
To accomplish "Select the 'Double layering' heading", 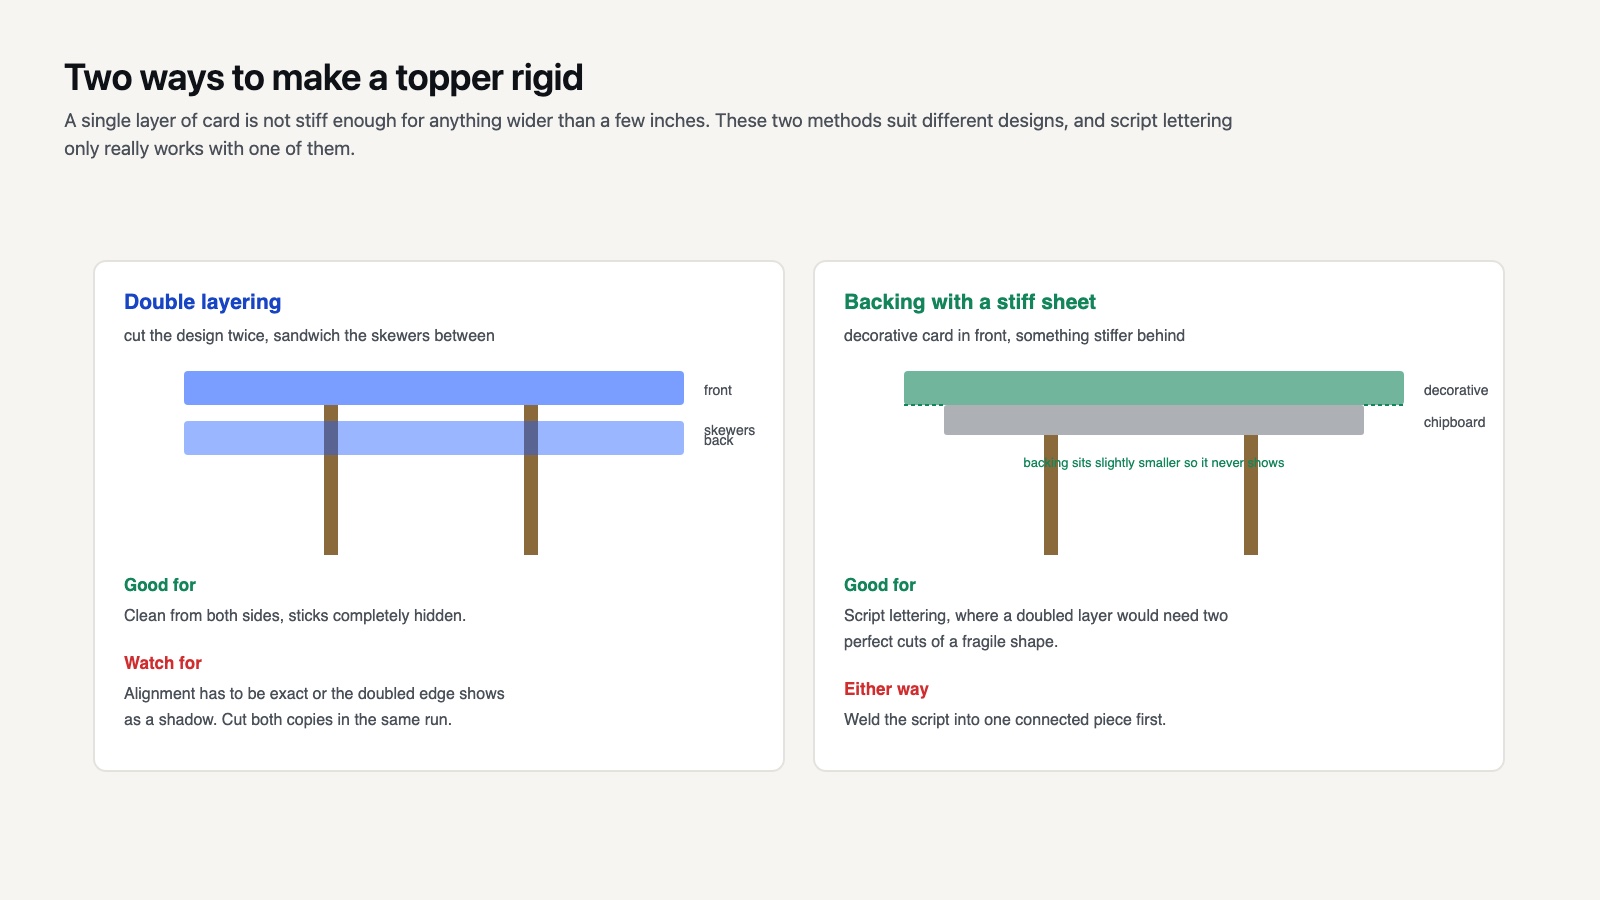I will tap(202, 302).
